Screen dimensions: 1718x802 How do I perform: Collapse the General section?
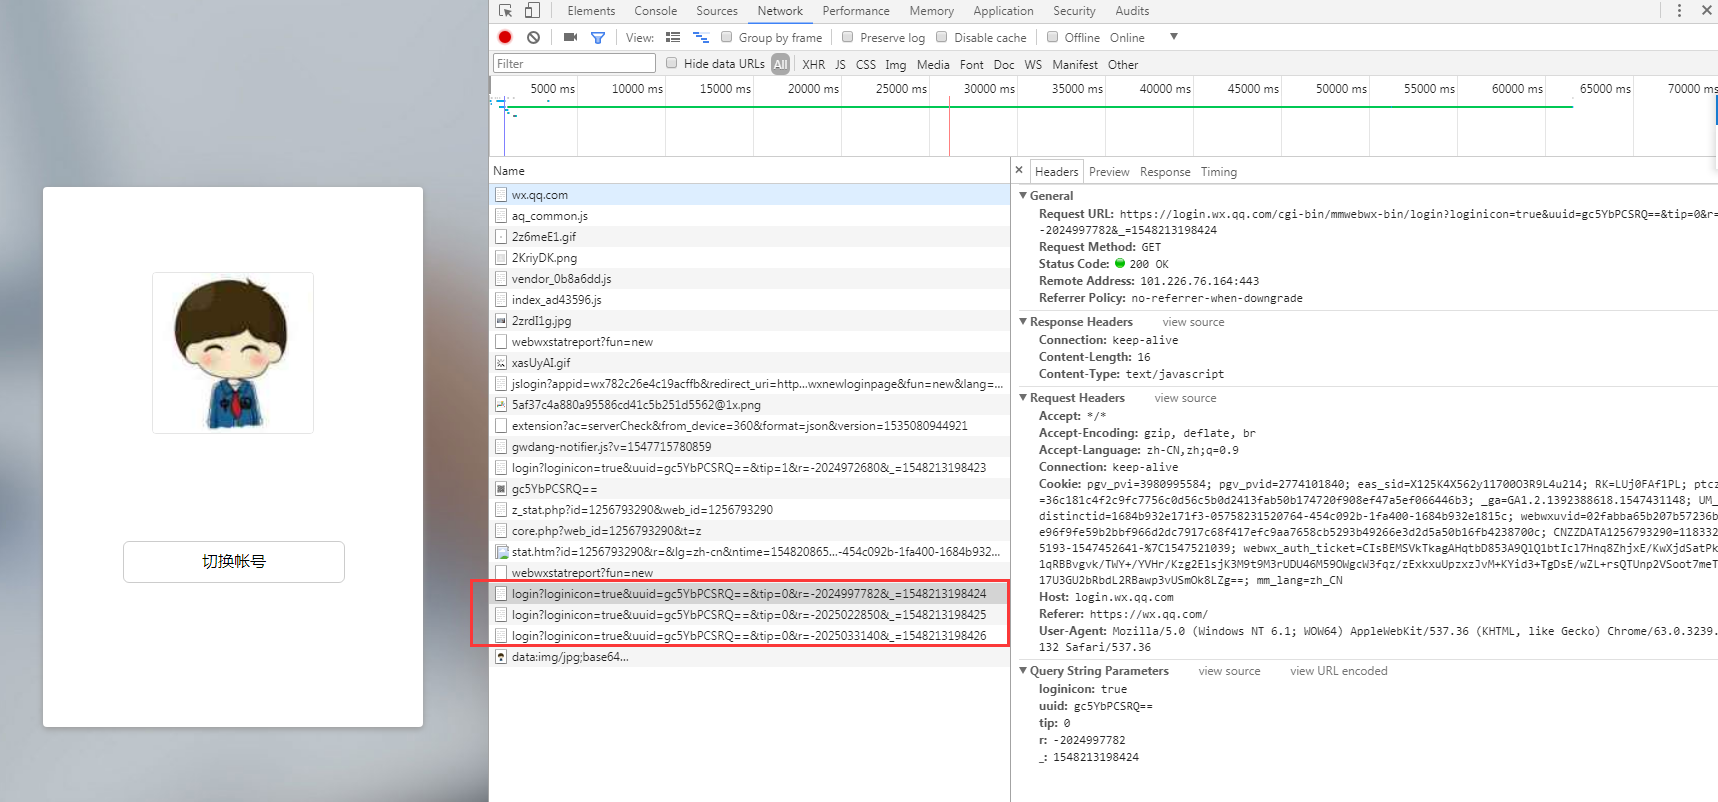(x=1023, y=195)
